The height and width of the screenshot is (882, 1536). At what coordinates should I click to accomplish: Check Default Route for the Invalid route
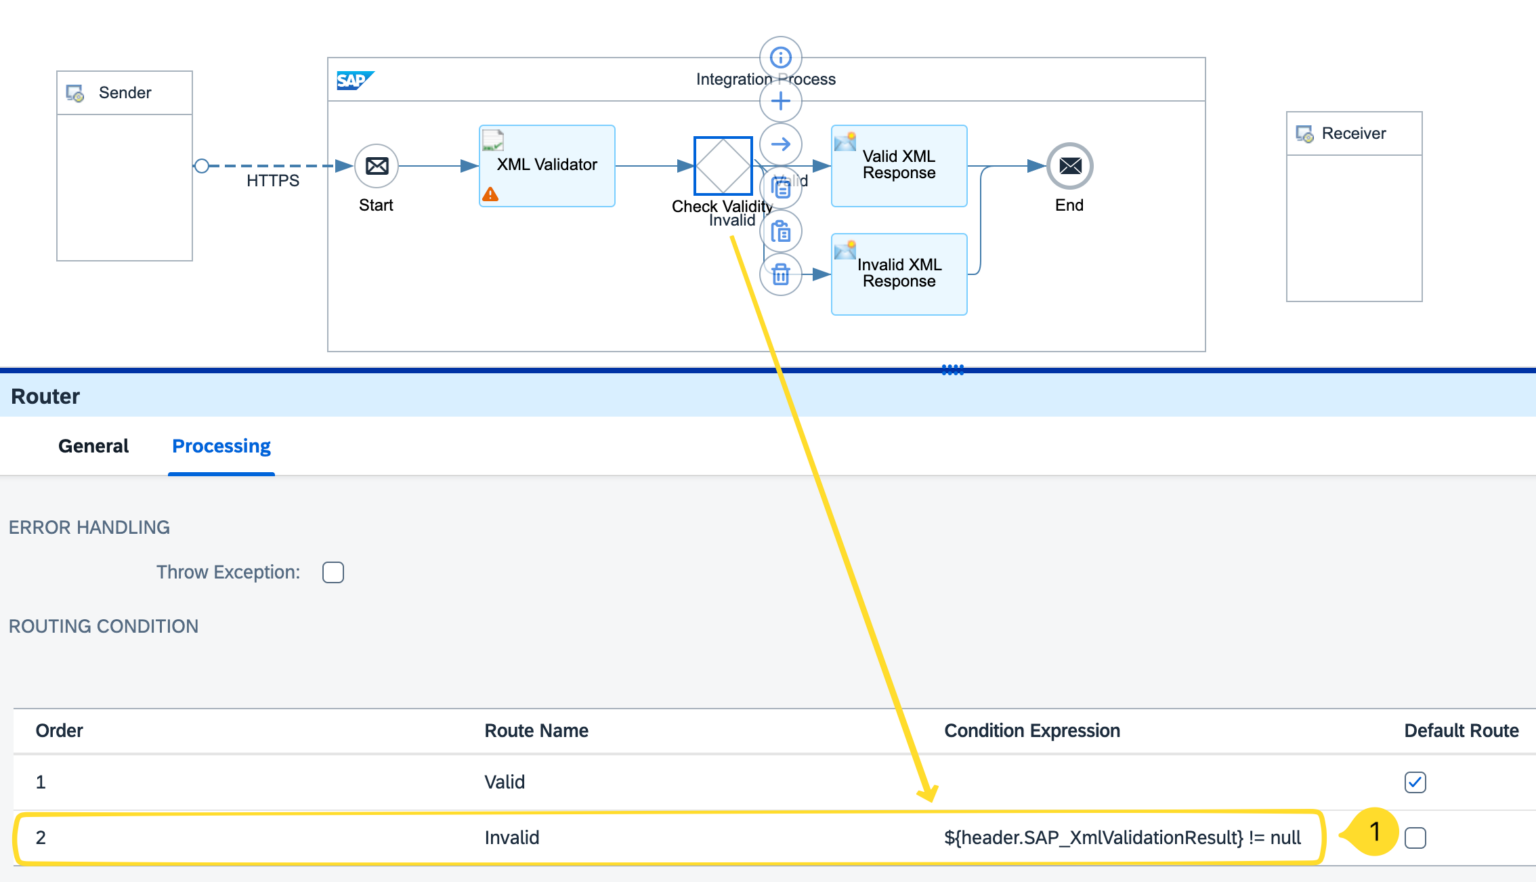click(x=1415, y=838)
